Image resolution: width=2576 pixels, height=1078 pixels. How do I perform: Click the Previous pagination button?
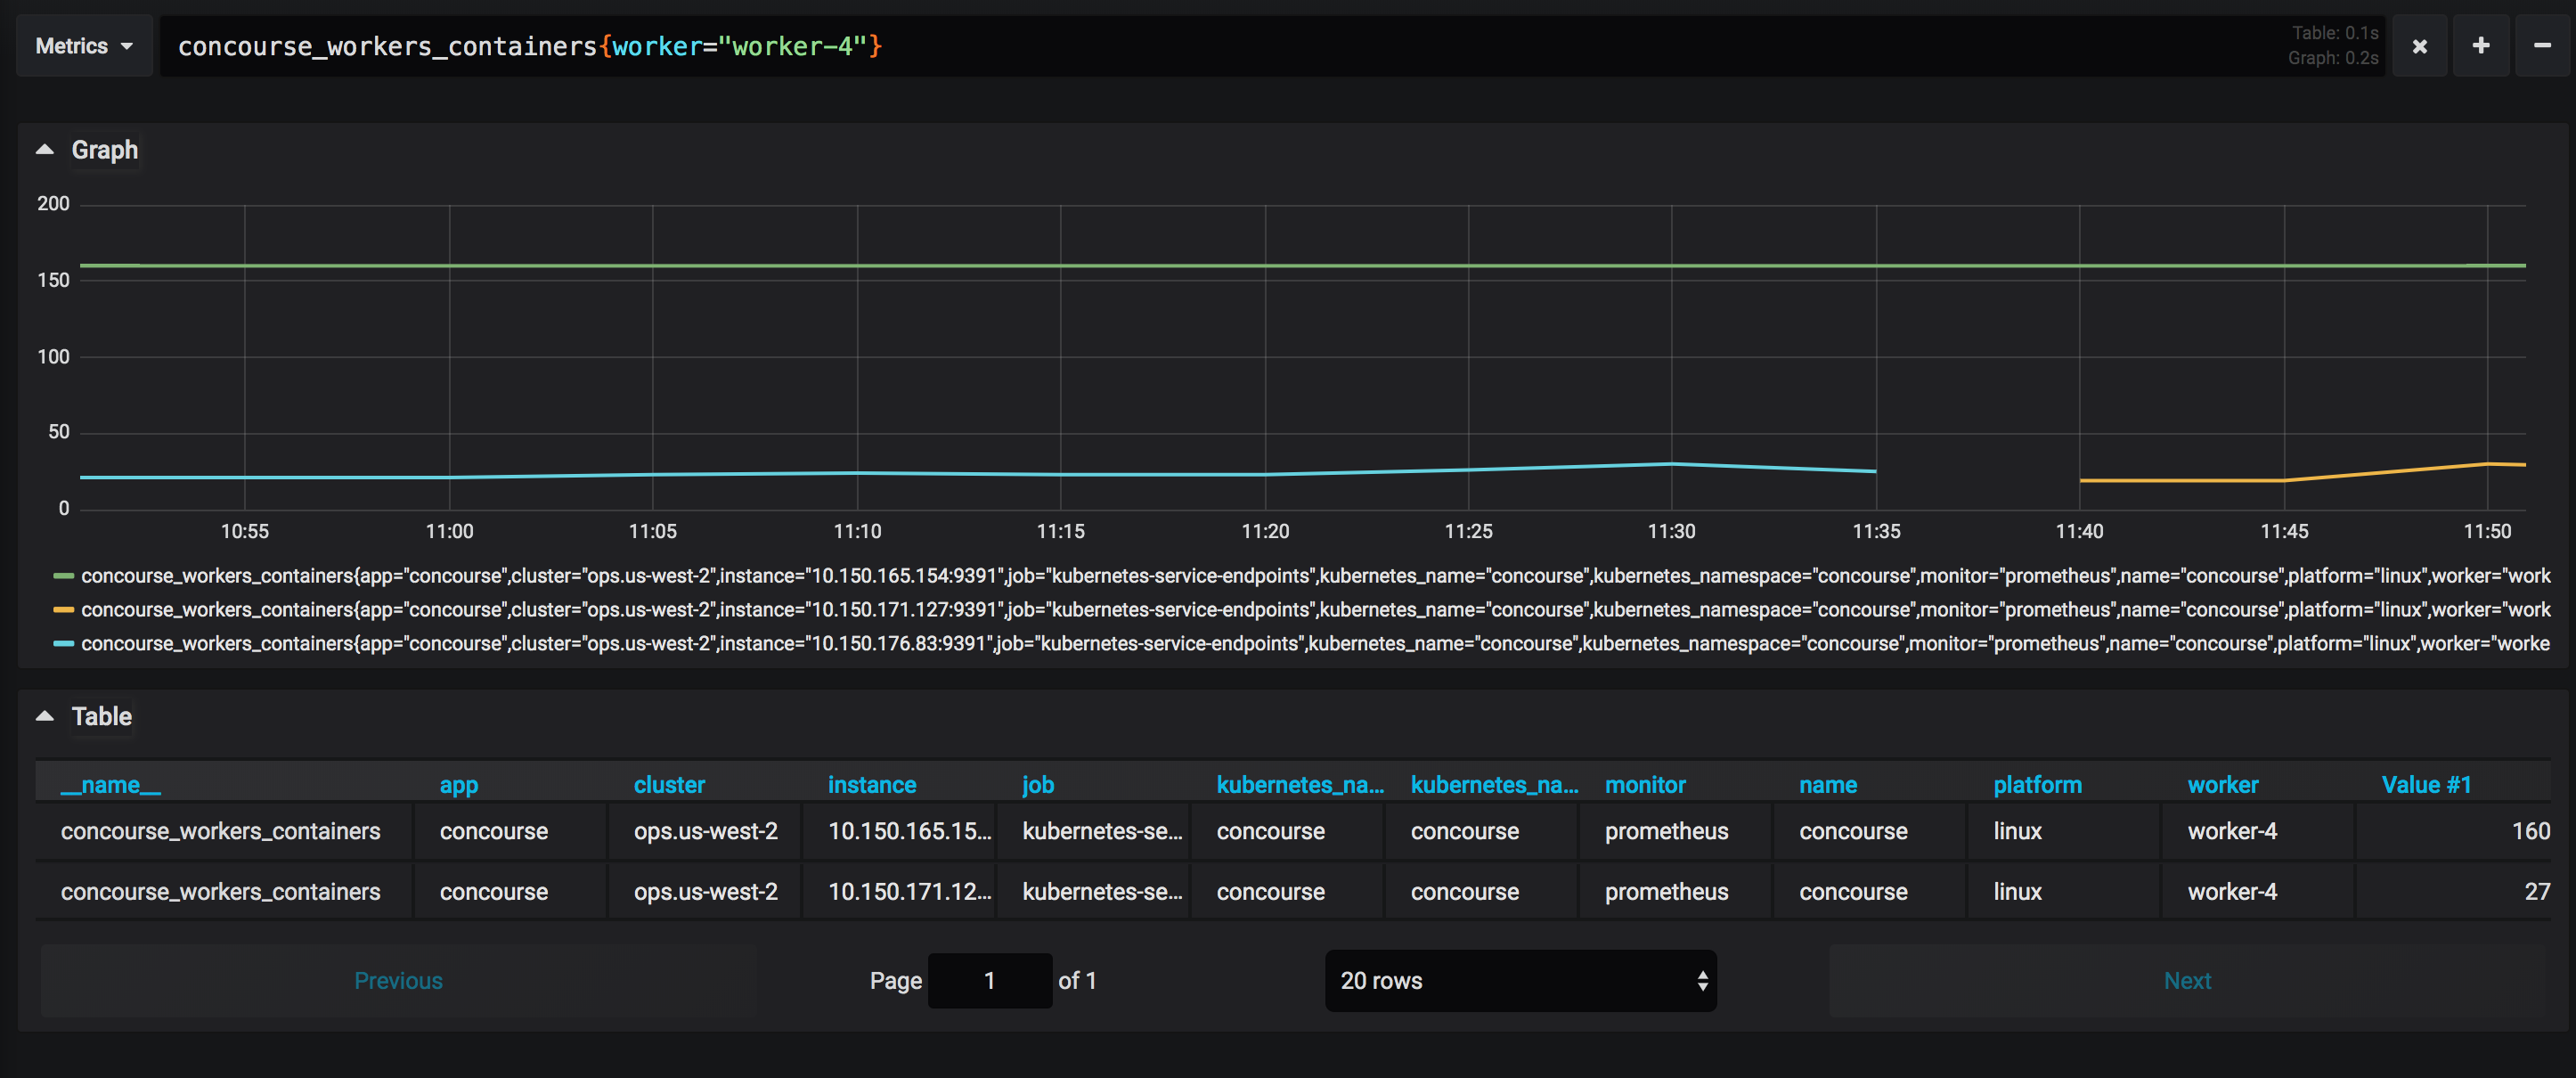(x=397, y=980)
